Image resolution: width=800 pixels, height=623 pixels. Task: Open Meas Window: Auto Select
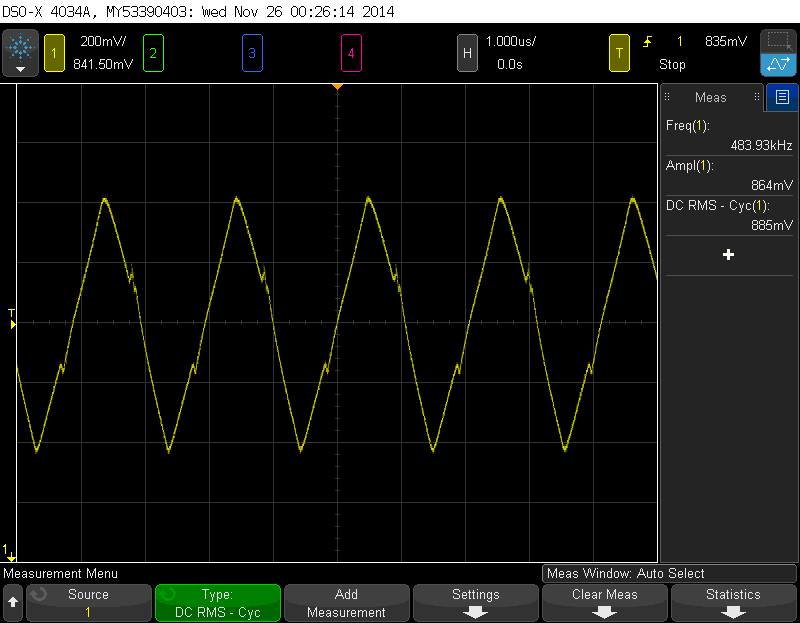pos(668,573)
